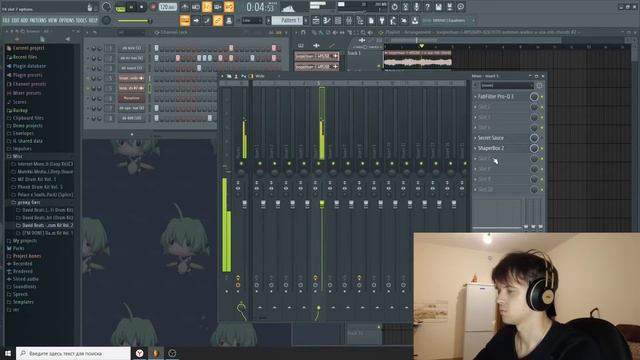Click the microphone one-click recording icon
Viewport: 640px width, 360px height.
416,7
